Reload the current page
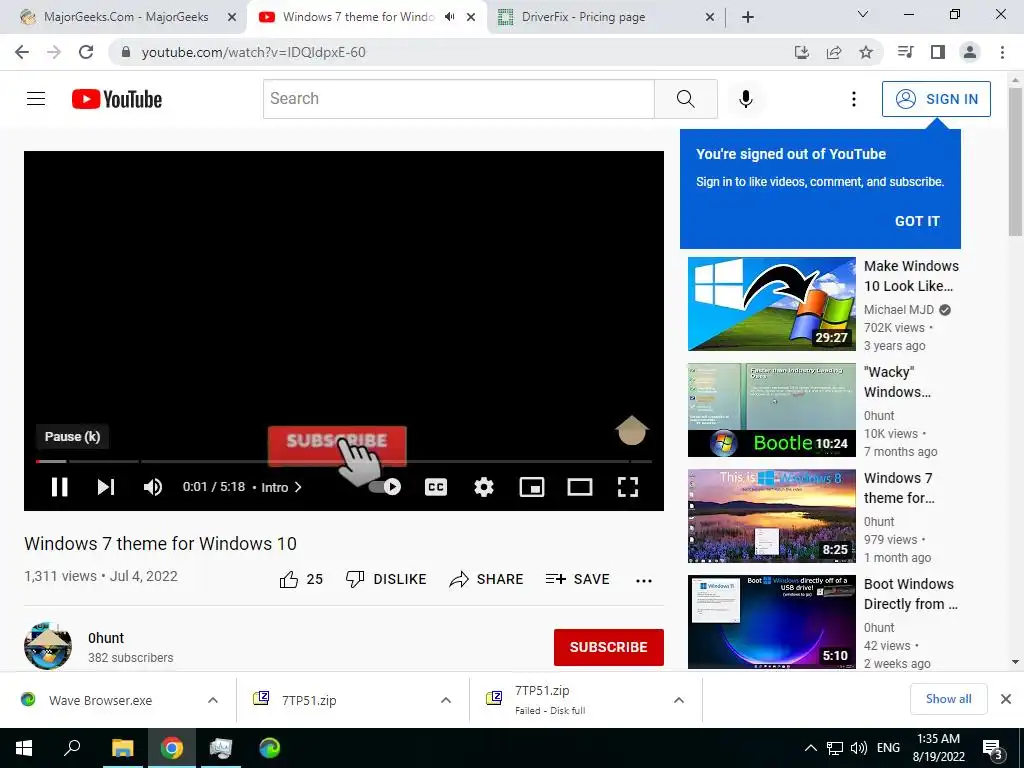Viewport: 1024px width, 768px height. point(86,52)
